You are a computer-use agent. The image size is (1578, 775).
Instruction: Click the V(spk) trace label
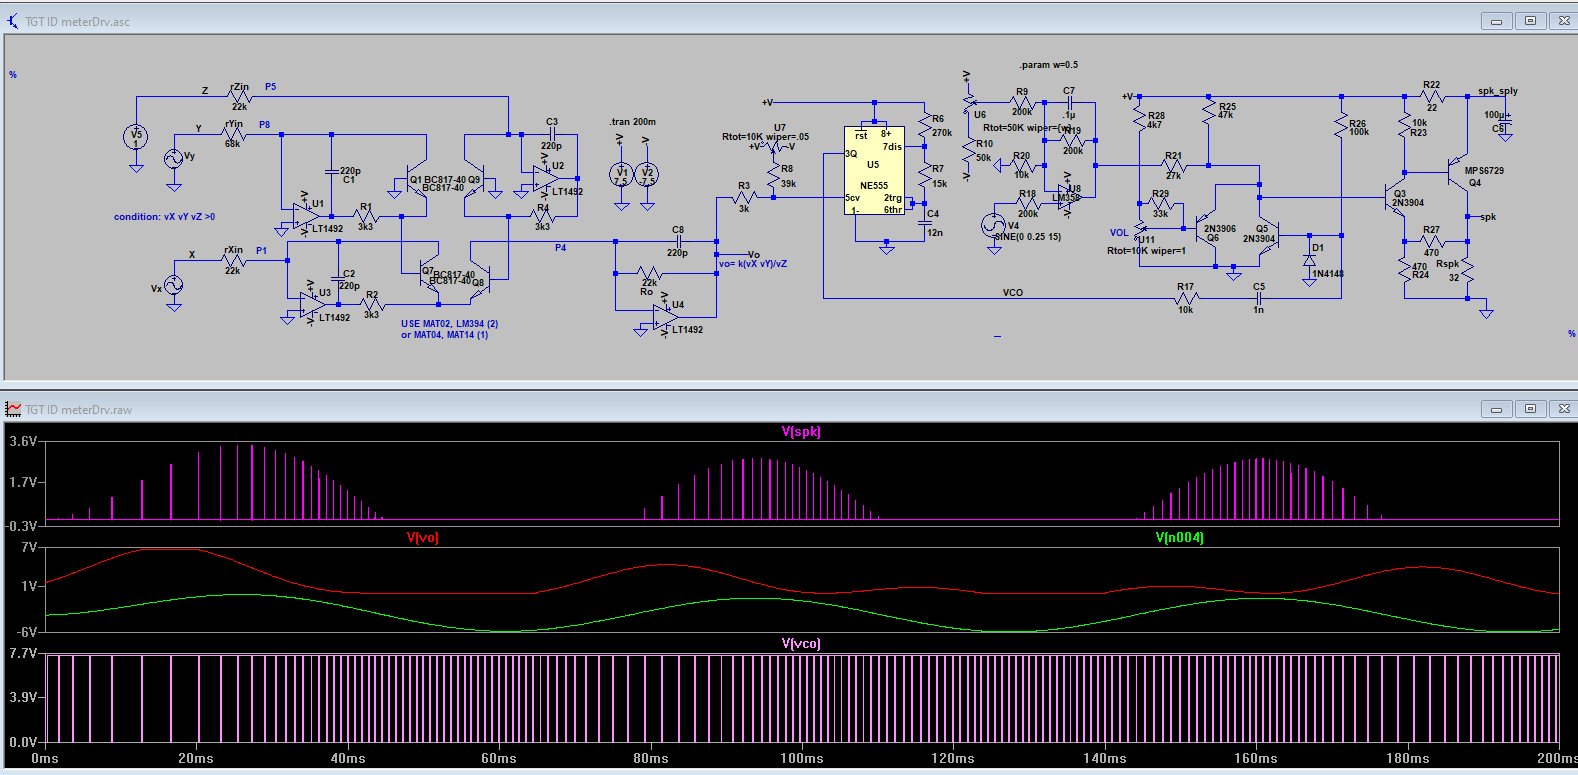point(800,432)
